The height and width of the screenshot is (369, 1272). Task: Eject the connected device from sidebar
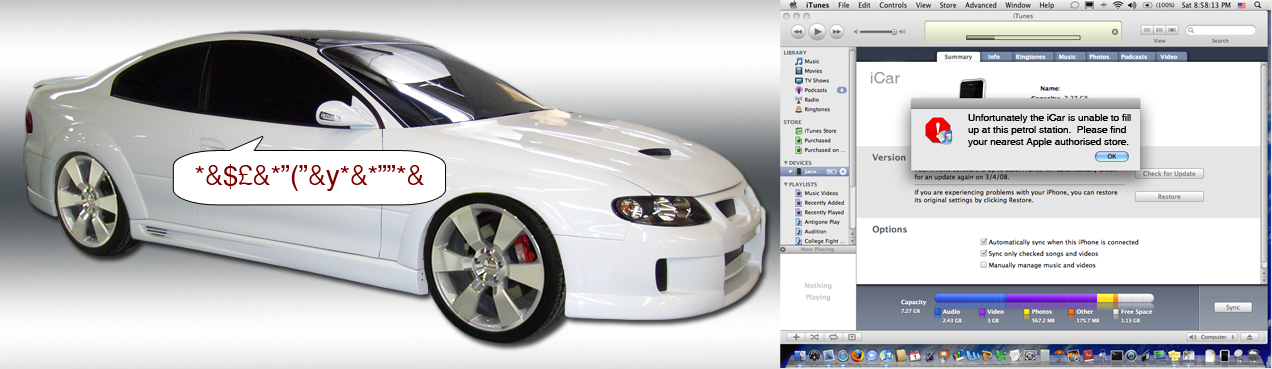843,172
